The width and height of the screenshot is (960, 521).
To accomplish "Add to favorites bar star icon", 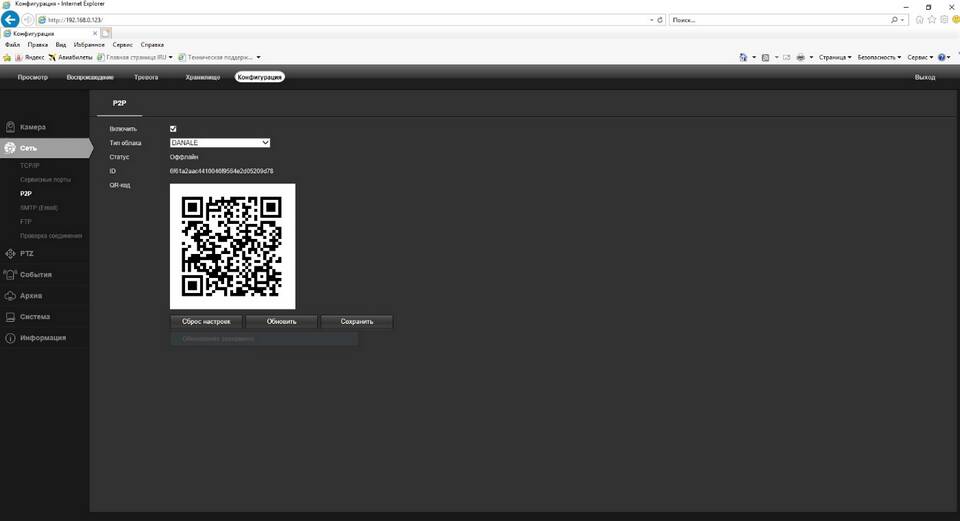I will (x=7, y=58).
